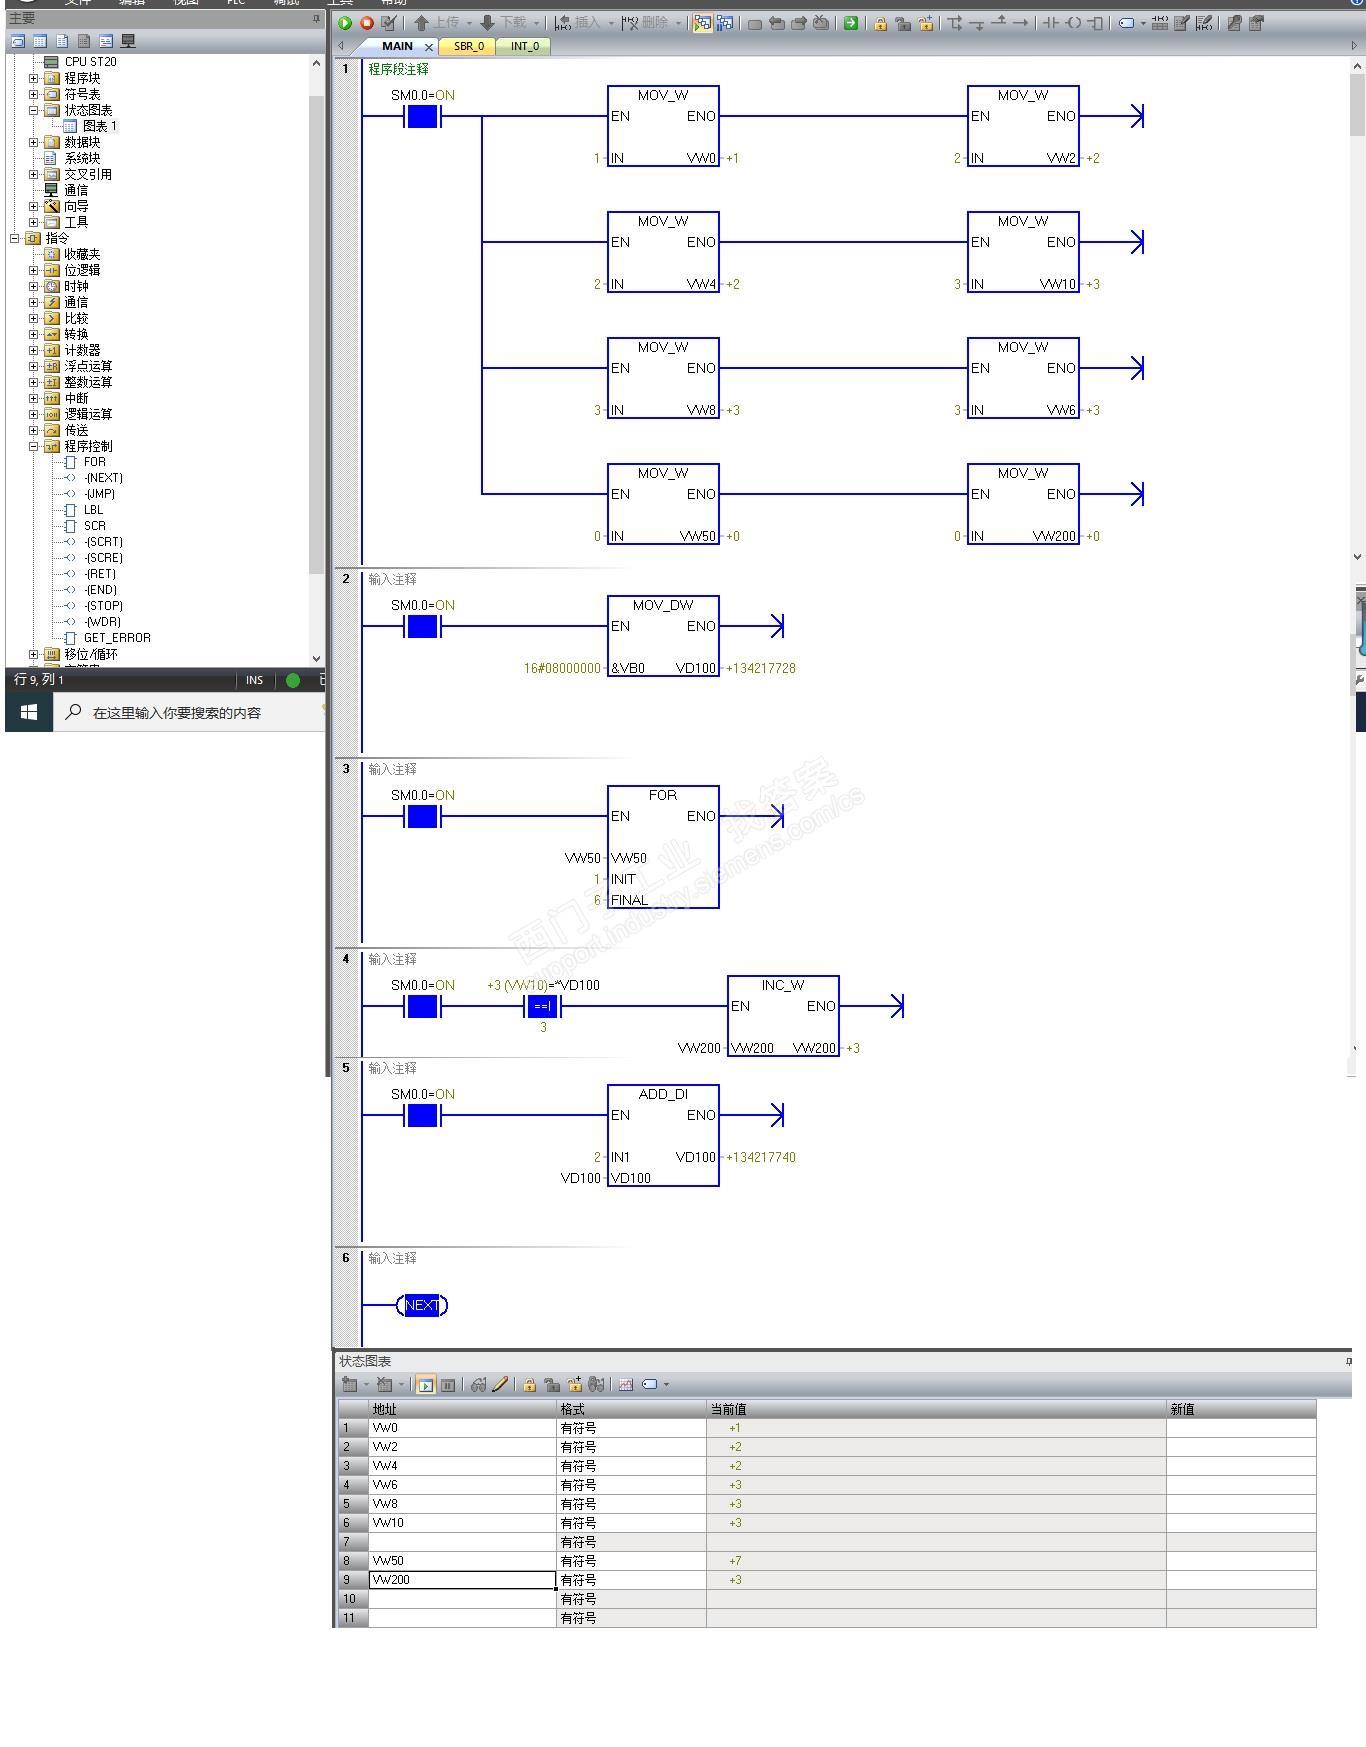The height and width of the screenshot is (1747, 1366).
Task: Click the trend view icon in 状态图表
Action: click(x=626, y=1385)
